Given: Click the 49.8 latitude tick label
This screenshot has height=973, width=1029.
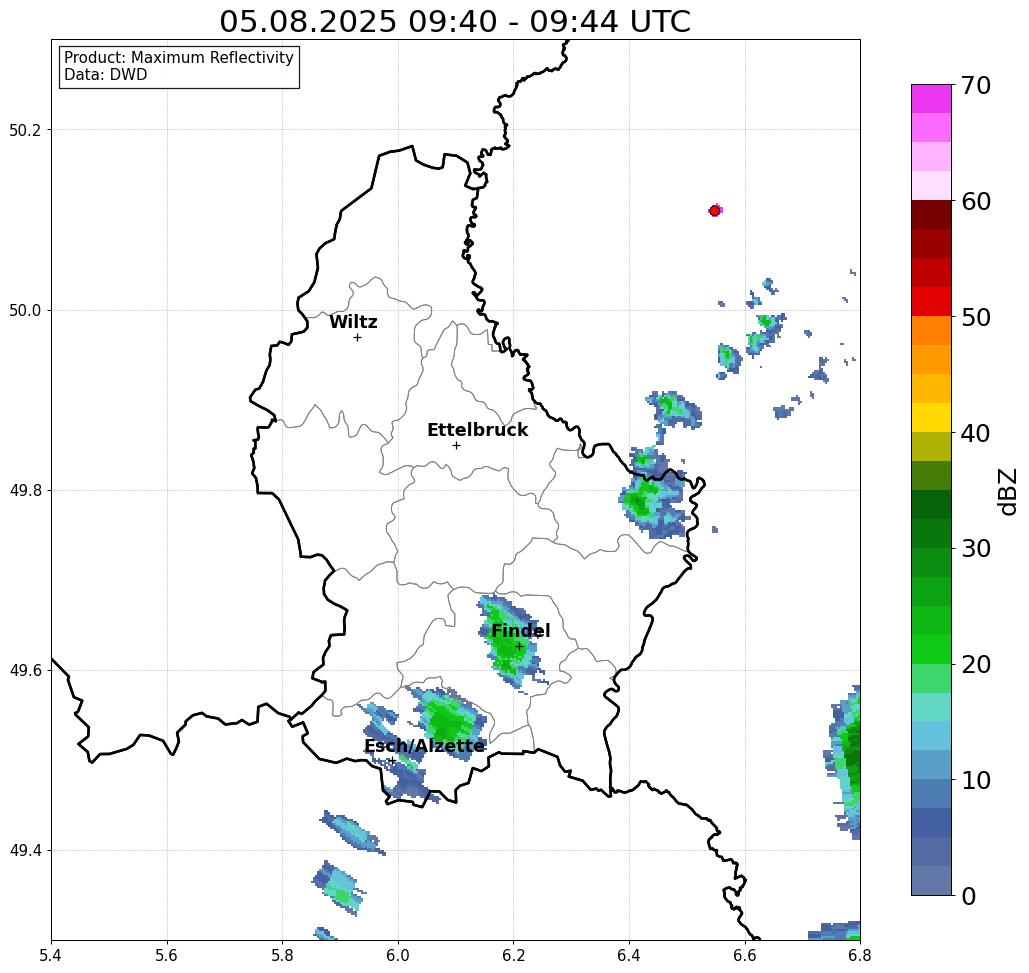Looking at the screenshot, I should point(25,490).
